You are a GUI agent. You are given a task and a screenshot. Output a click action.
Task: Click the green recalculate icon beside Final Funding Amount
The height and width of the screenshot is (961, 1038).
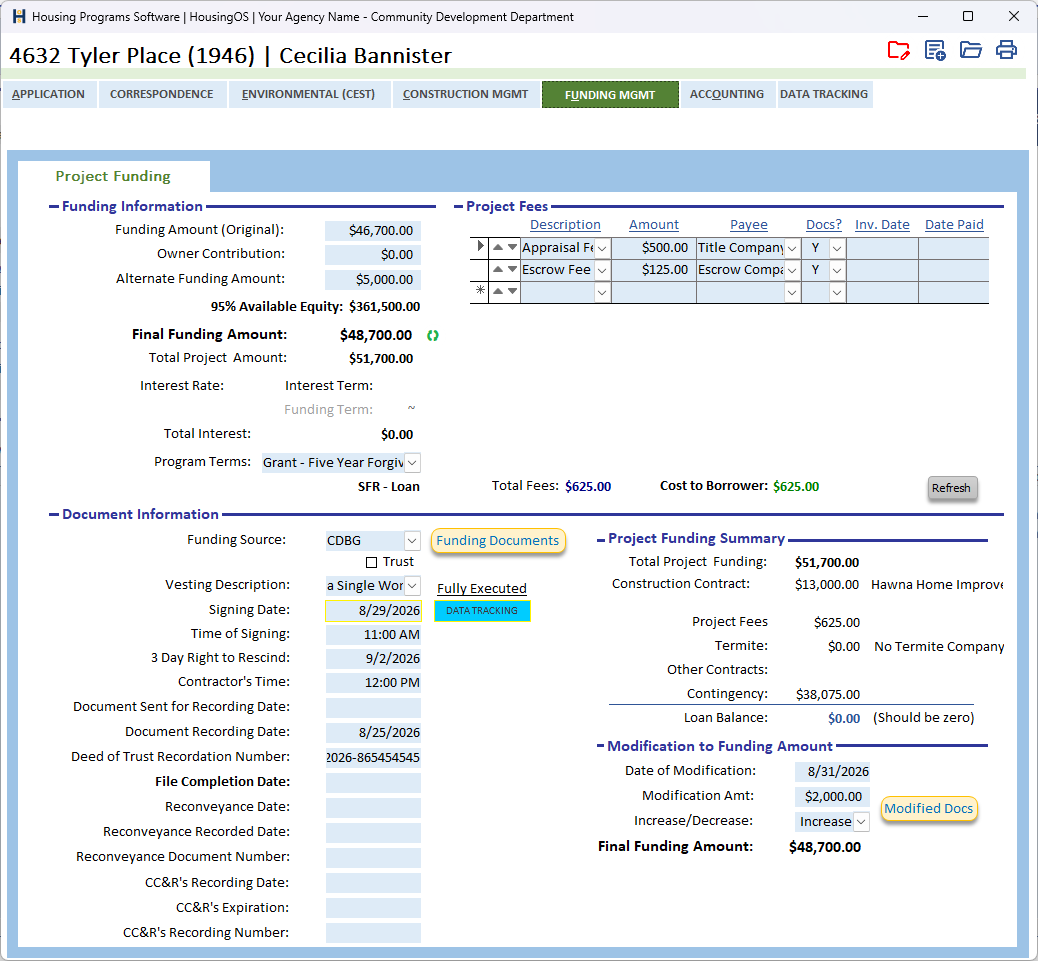pos(433,336)
